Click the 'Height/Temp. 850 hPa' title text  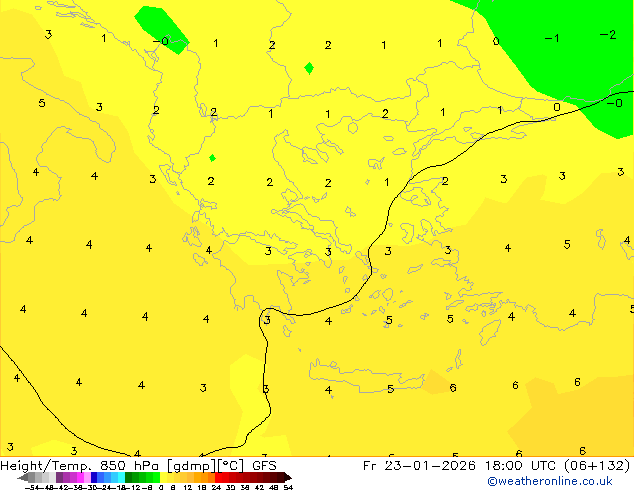coord(79,466)
